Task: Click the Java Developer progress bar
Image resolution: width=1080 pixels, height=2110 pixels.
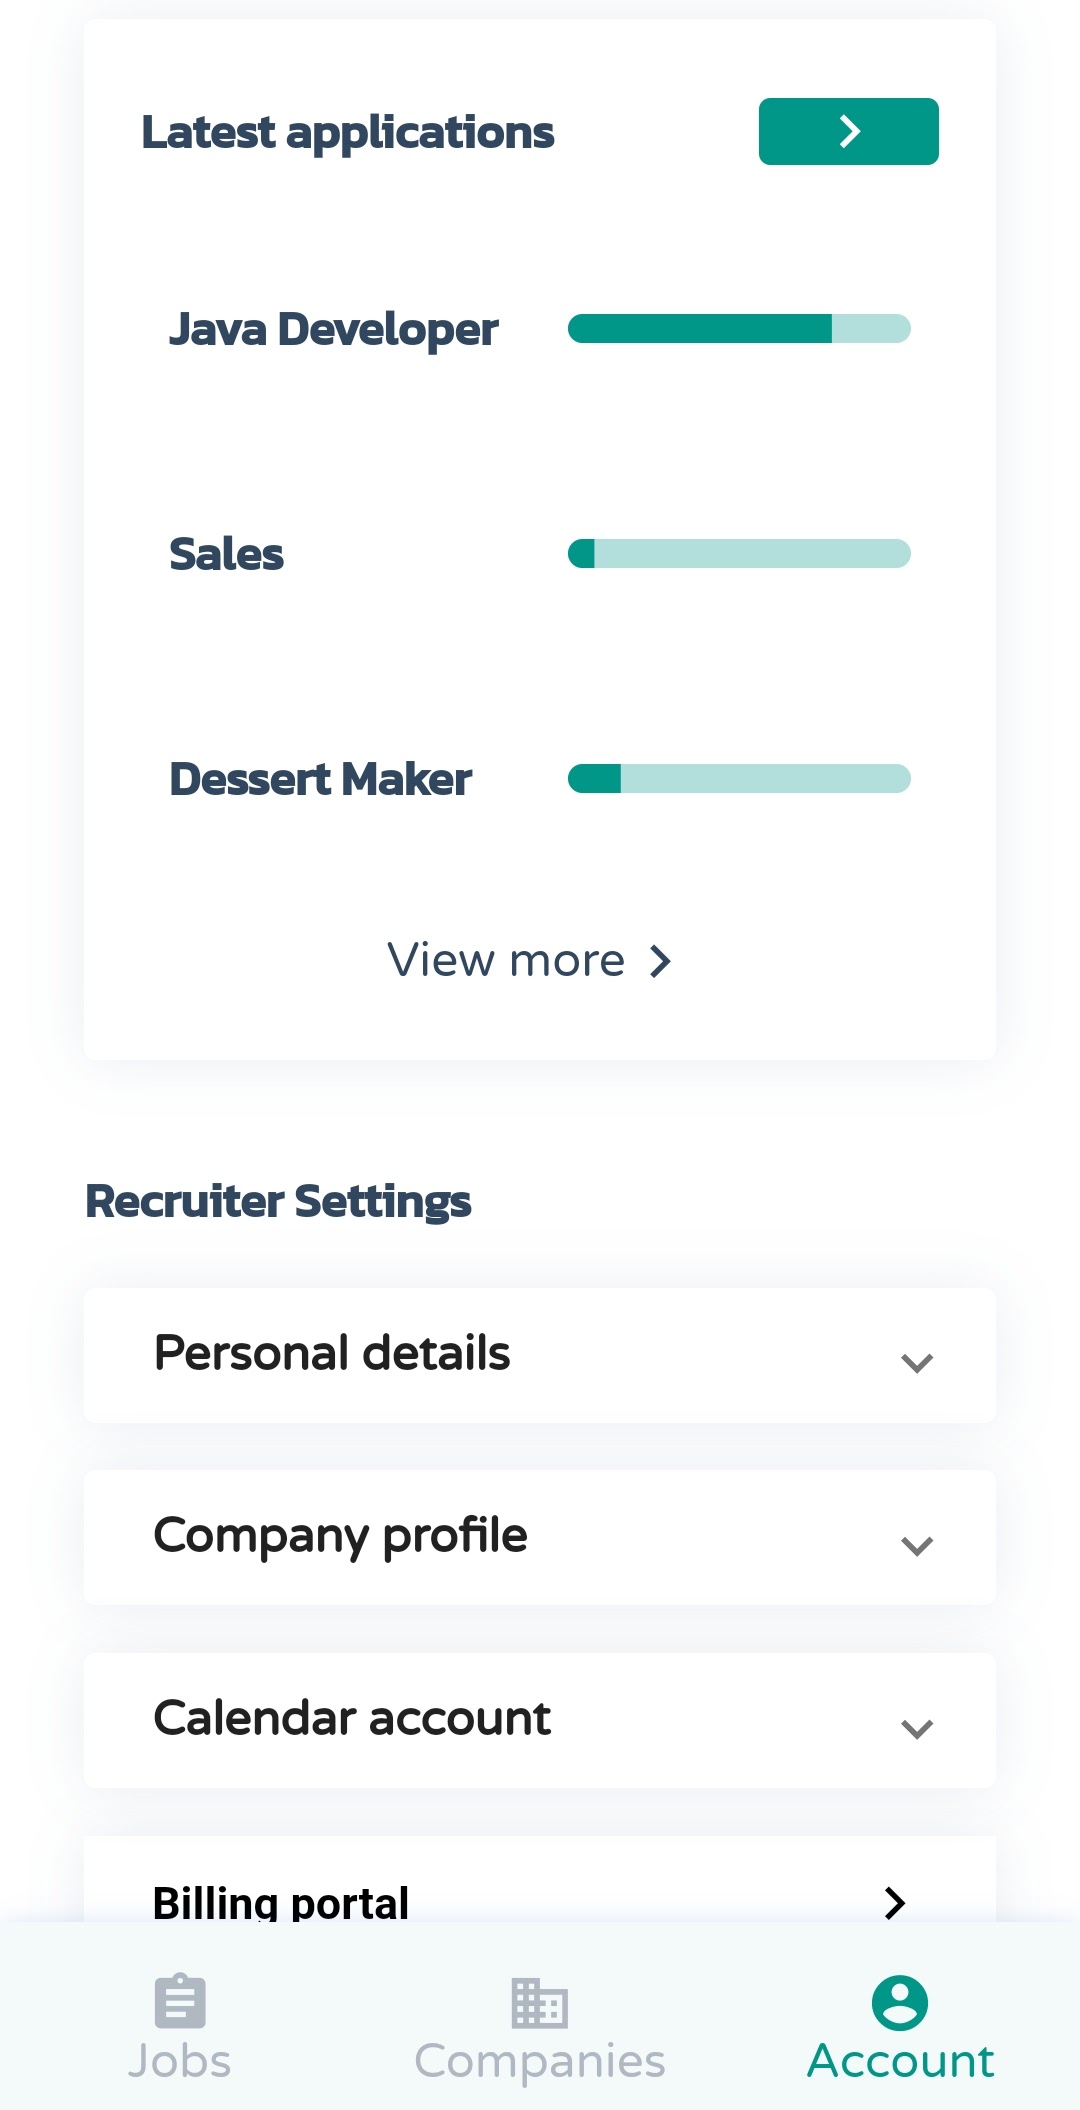Action: click(739, 328)
